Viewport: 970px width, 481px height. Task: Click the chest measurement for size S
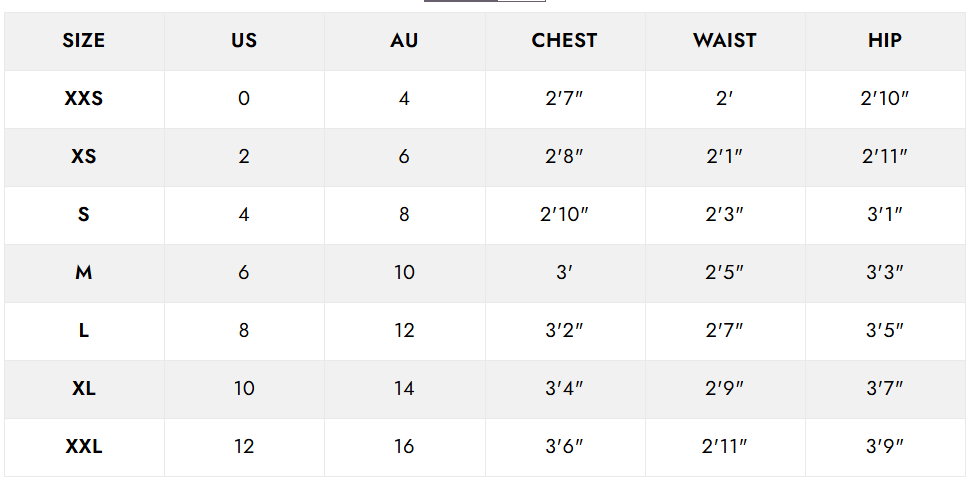point(564,215)
